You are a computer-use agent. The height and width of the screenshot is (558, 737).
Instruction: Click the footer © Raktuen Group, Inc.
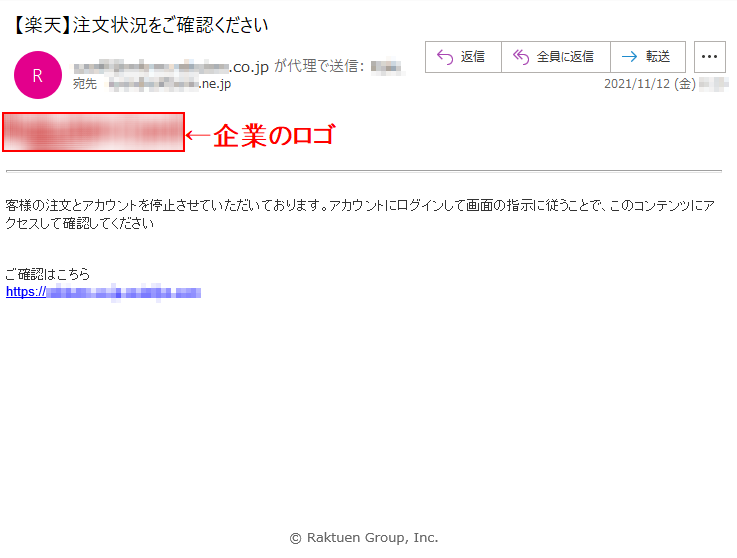(x=364, y=537)
